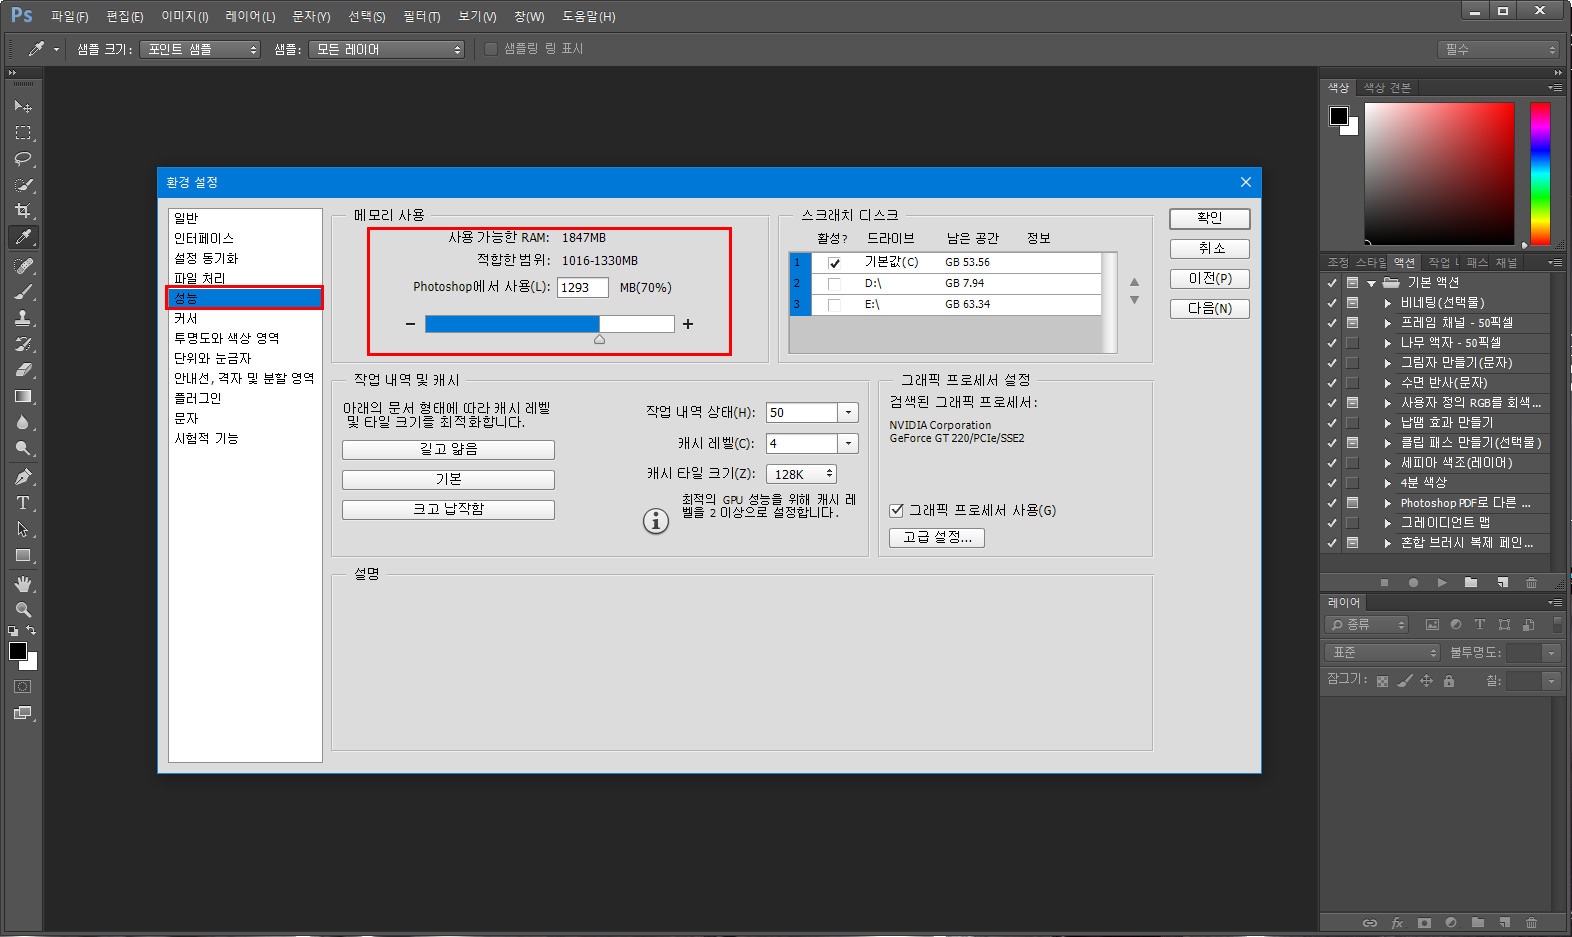Screen dimensions: 1572x937
Task: Open 이미지(I) menu
Action: tap(185, 16)
